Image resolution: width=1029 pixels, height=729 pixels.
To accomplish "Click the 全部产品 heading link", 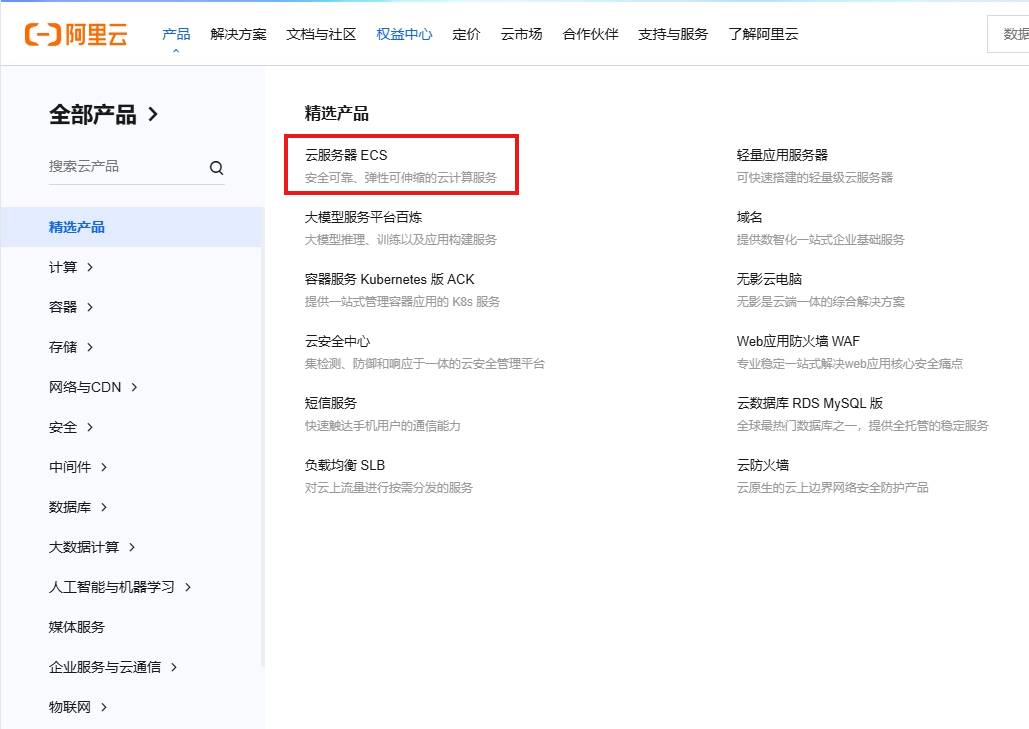I will point(93,114).
